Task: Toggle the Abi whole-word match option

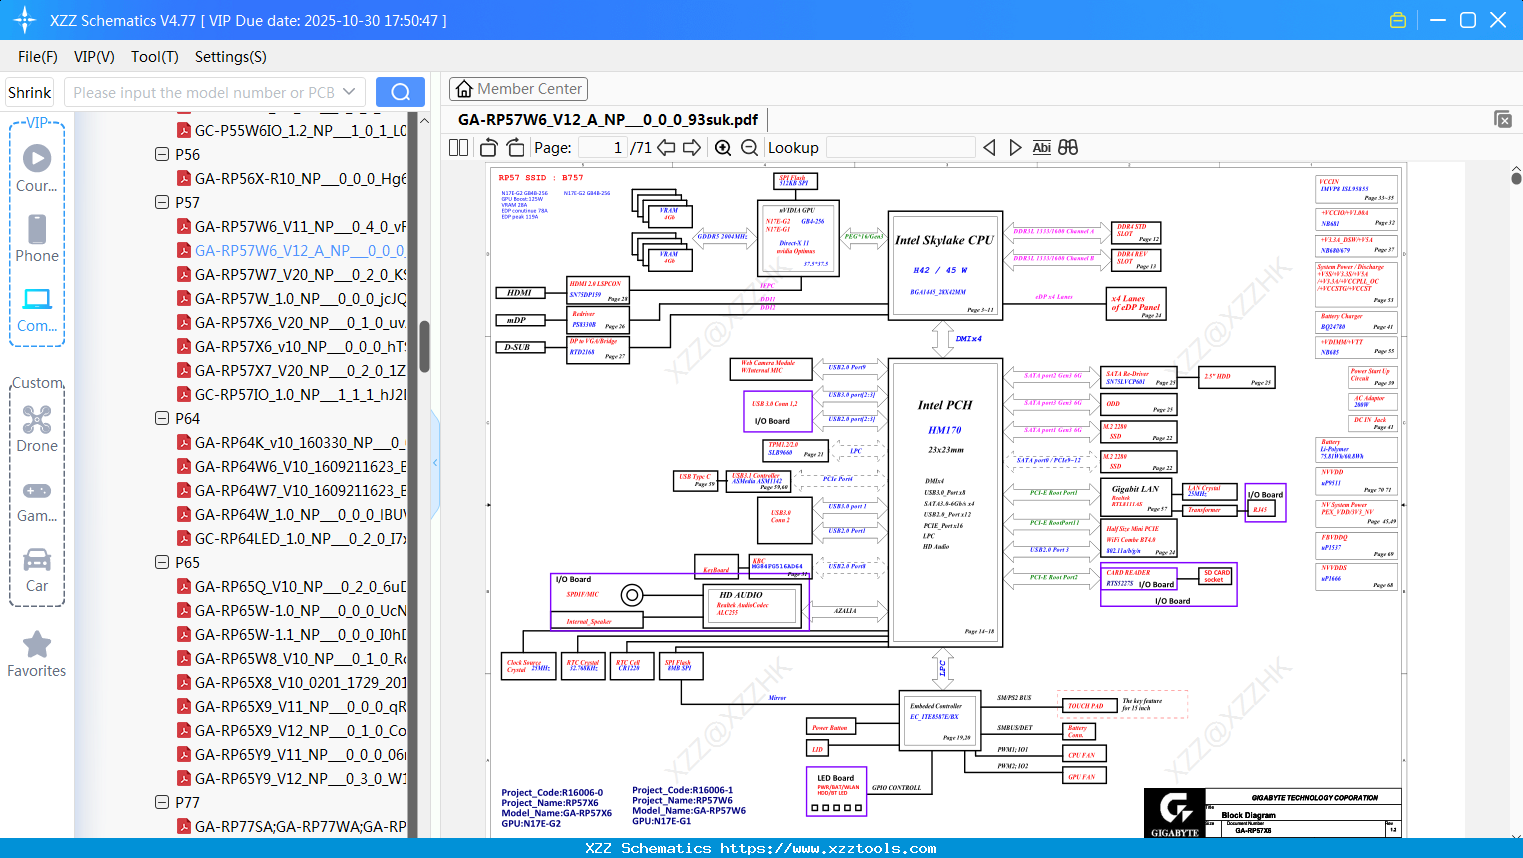Action: [1041, 148]
